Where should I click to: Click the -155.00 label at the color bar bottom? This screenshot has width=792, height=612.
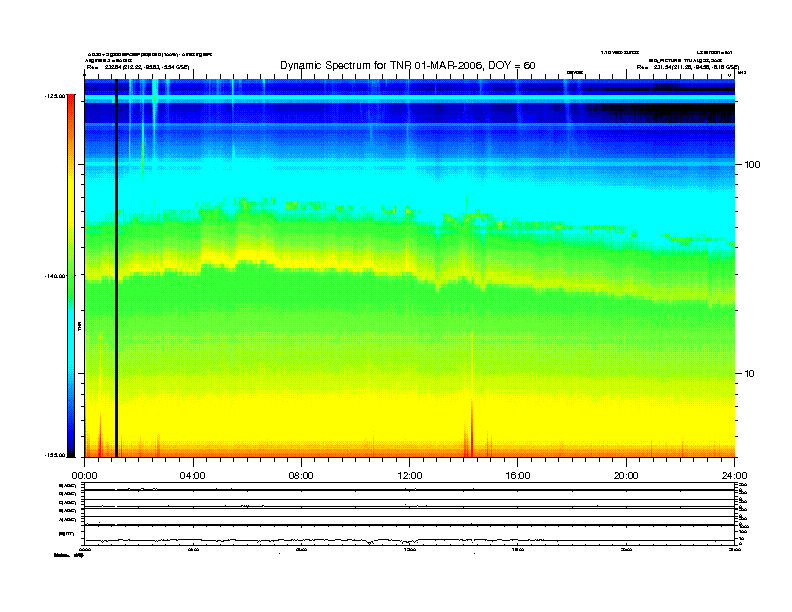[x=56, y=455]
